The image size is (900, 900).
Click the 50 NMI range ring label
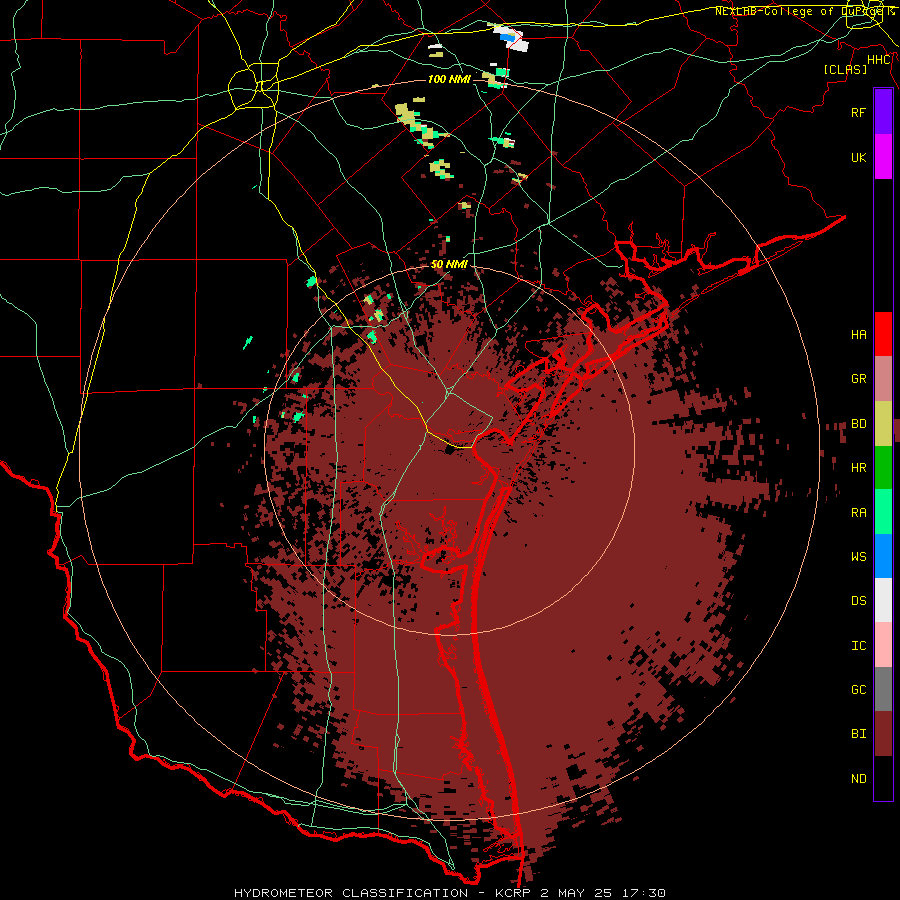point(449,265)
